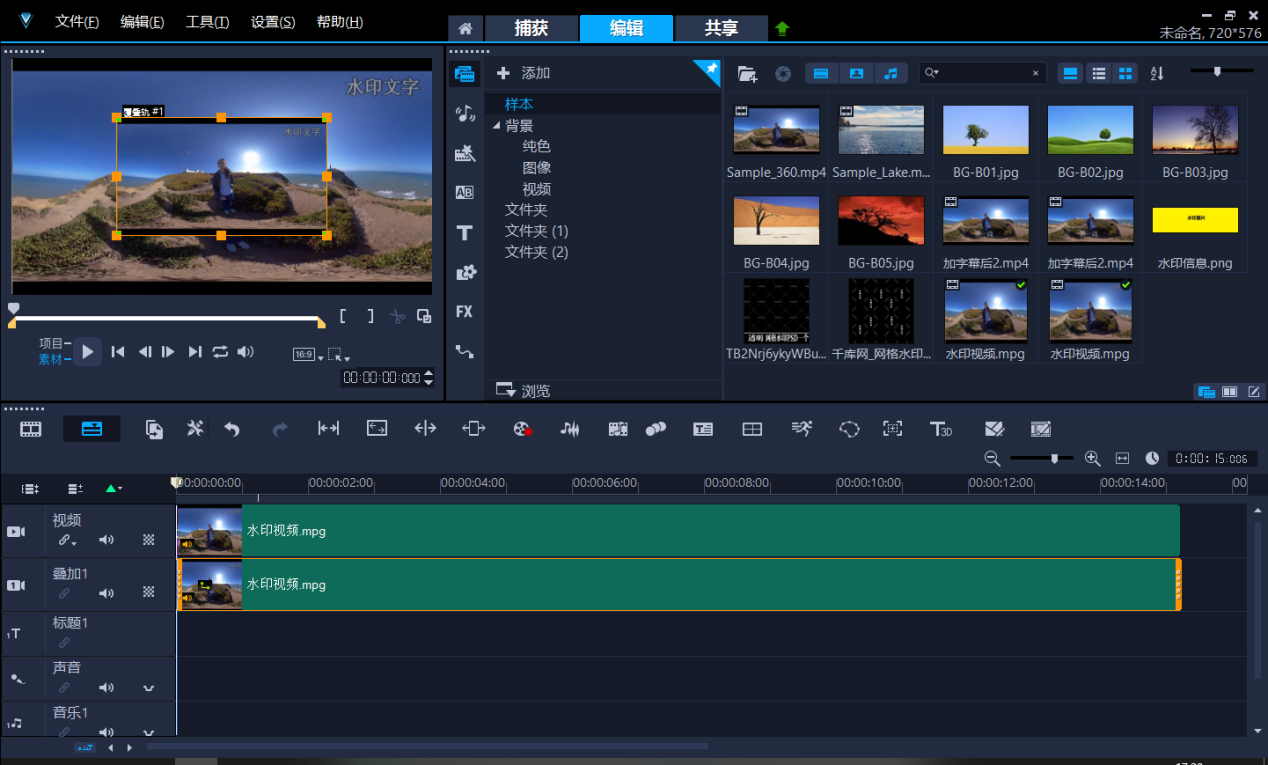Open the 浏览 browse panel

tap(523, 391)
